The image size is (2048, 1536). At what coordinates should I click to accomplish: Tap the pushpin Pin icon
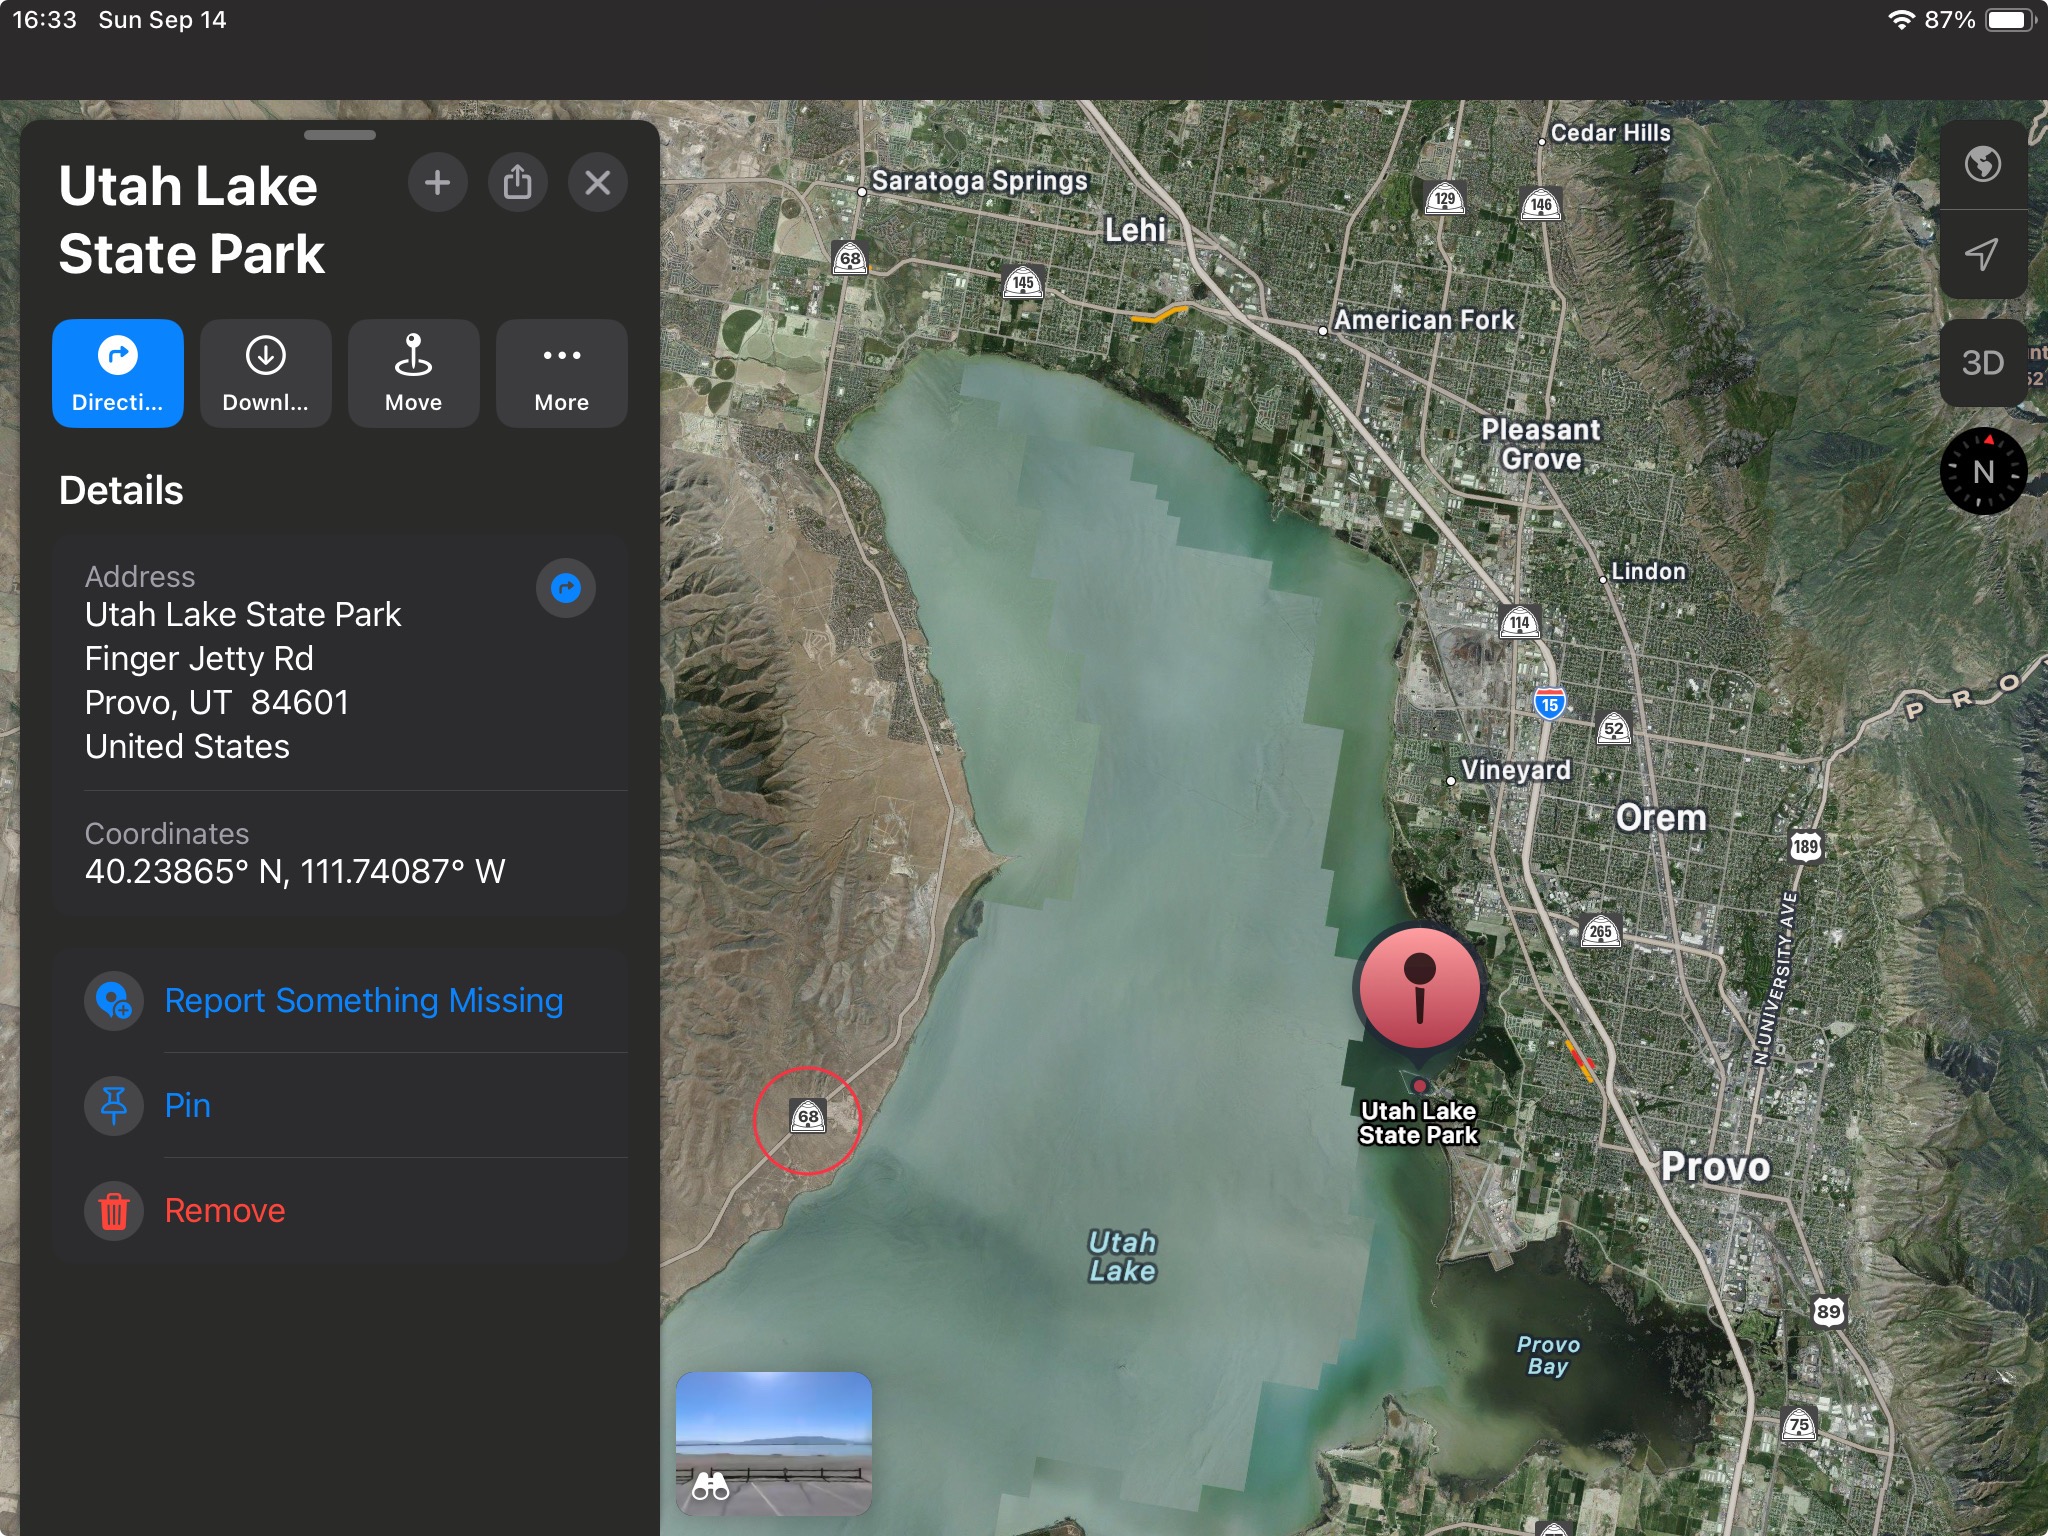tap(114, 1105)
